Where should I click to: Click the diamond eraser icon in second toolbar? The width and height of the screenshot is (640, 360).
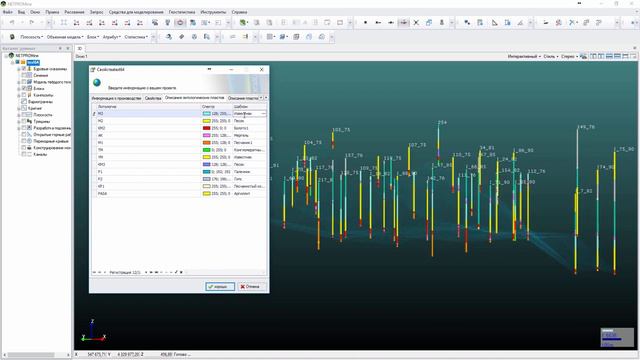181,37
